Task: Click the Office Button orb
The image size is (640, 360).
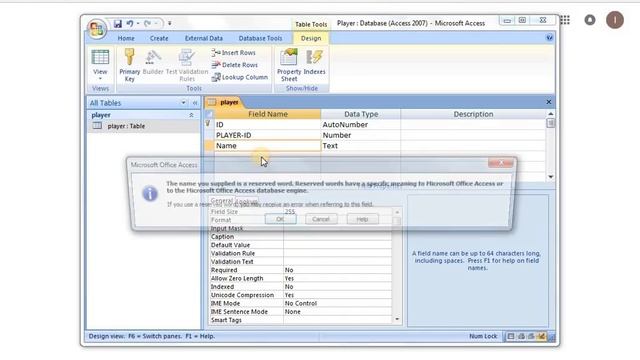Action: coord(97,29)
